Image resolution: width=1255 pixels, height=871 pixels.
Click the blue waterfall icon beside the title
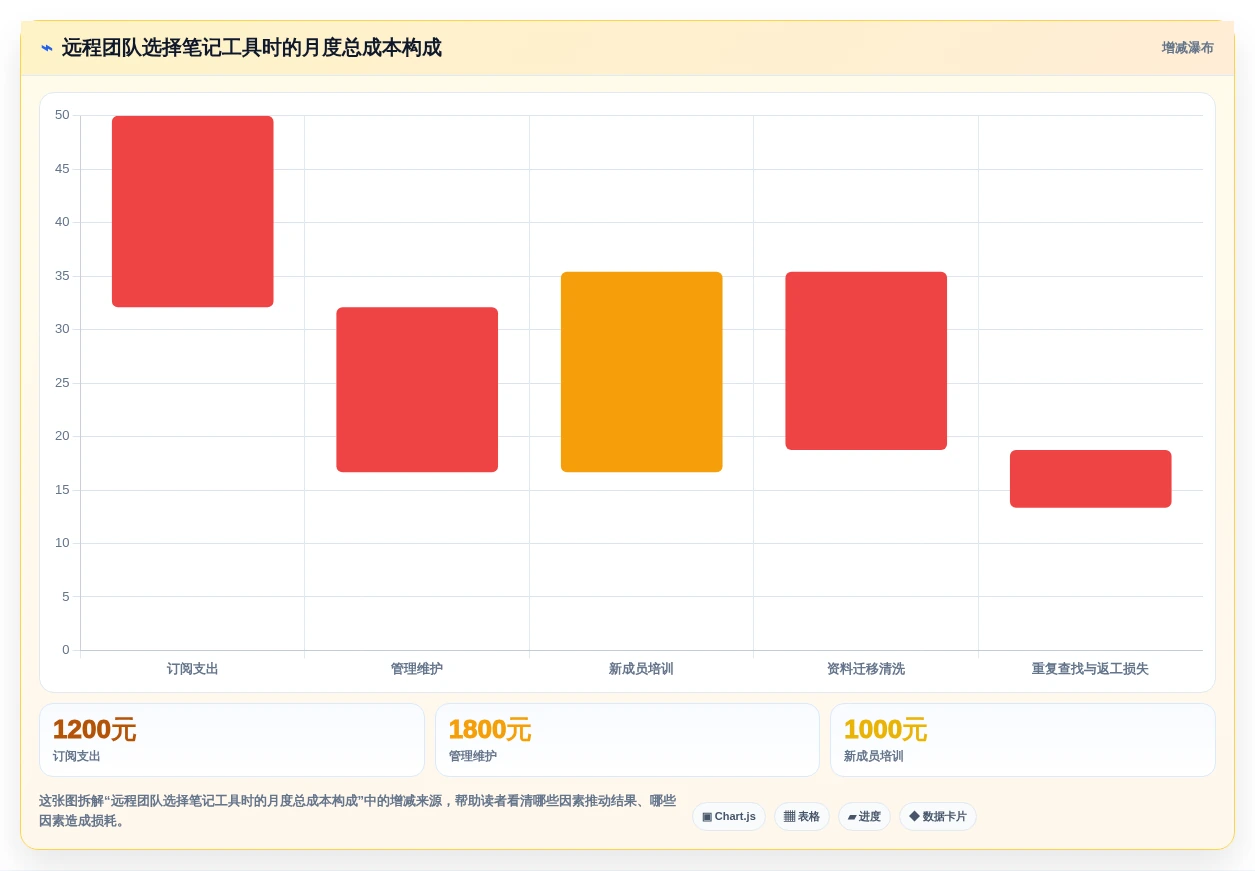pyautogui.click(x=47, y=48)
